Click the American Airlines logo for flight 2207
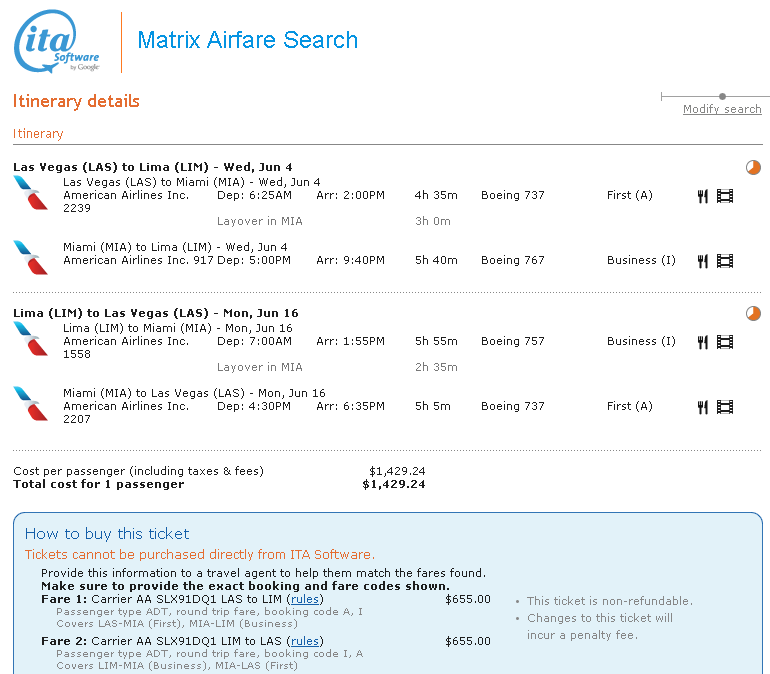Viewport: 770px width, 674px height. 31,403
